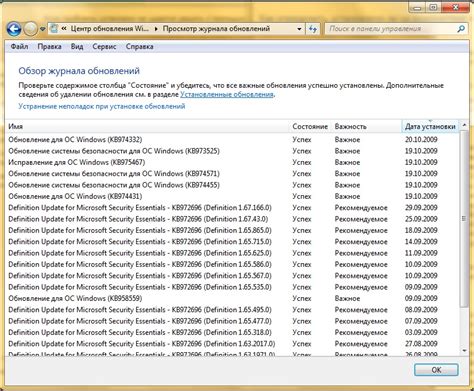474x391 pixels.
Task: Sort by the Важность column header
Action: (367, 126)
